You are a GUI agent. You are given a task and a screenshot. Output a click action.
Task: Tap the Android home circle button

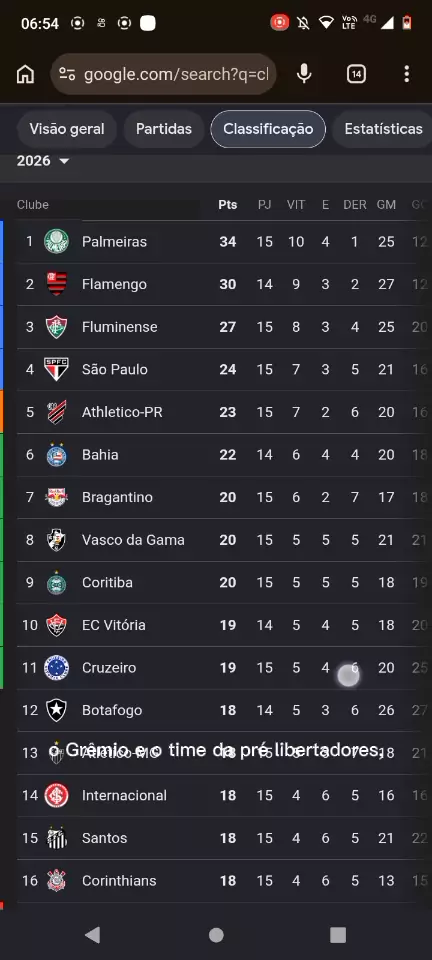pyautogui.click(x=216, y=935)
